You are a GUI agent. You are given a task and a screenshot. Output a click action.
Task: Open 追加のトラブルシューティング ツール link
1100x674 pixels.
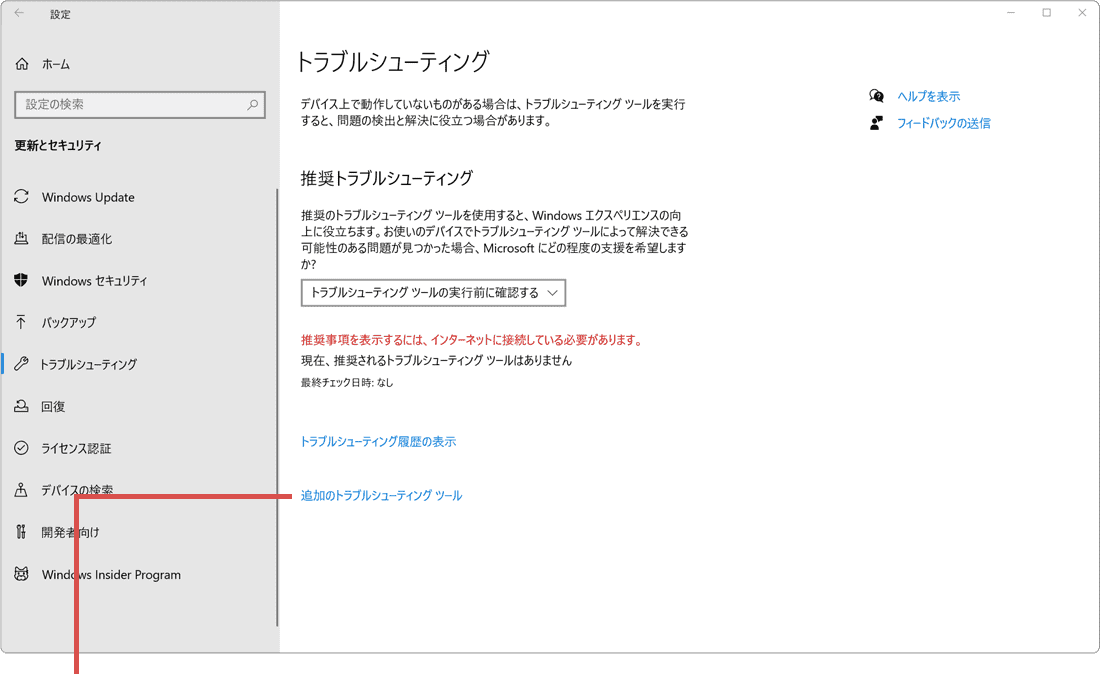[x=380, y=495]
